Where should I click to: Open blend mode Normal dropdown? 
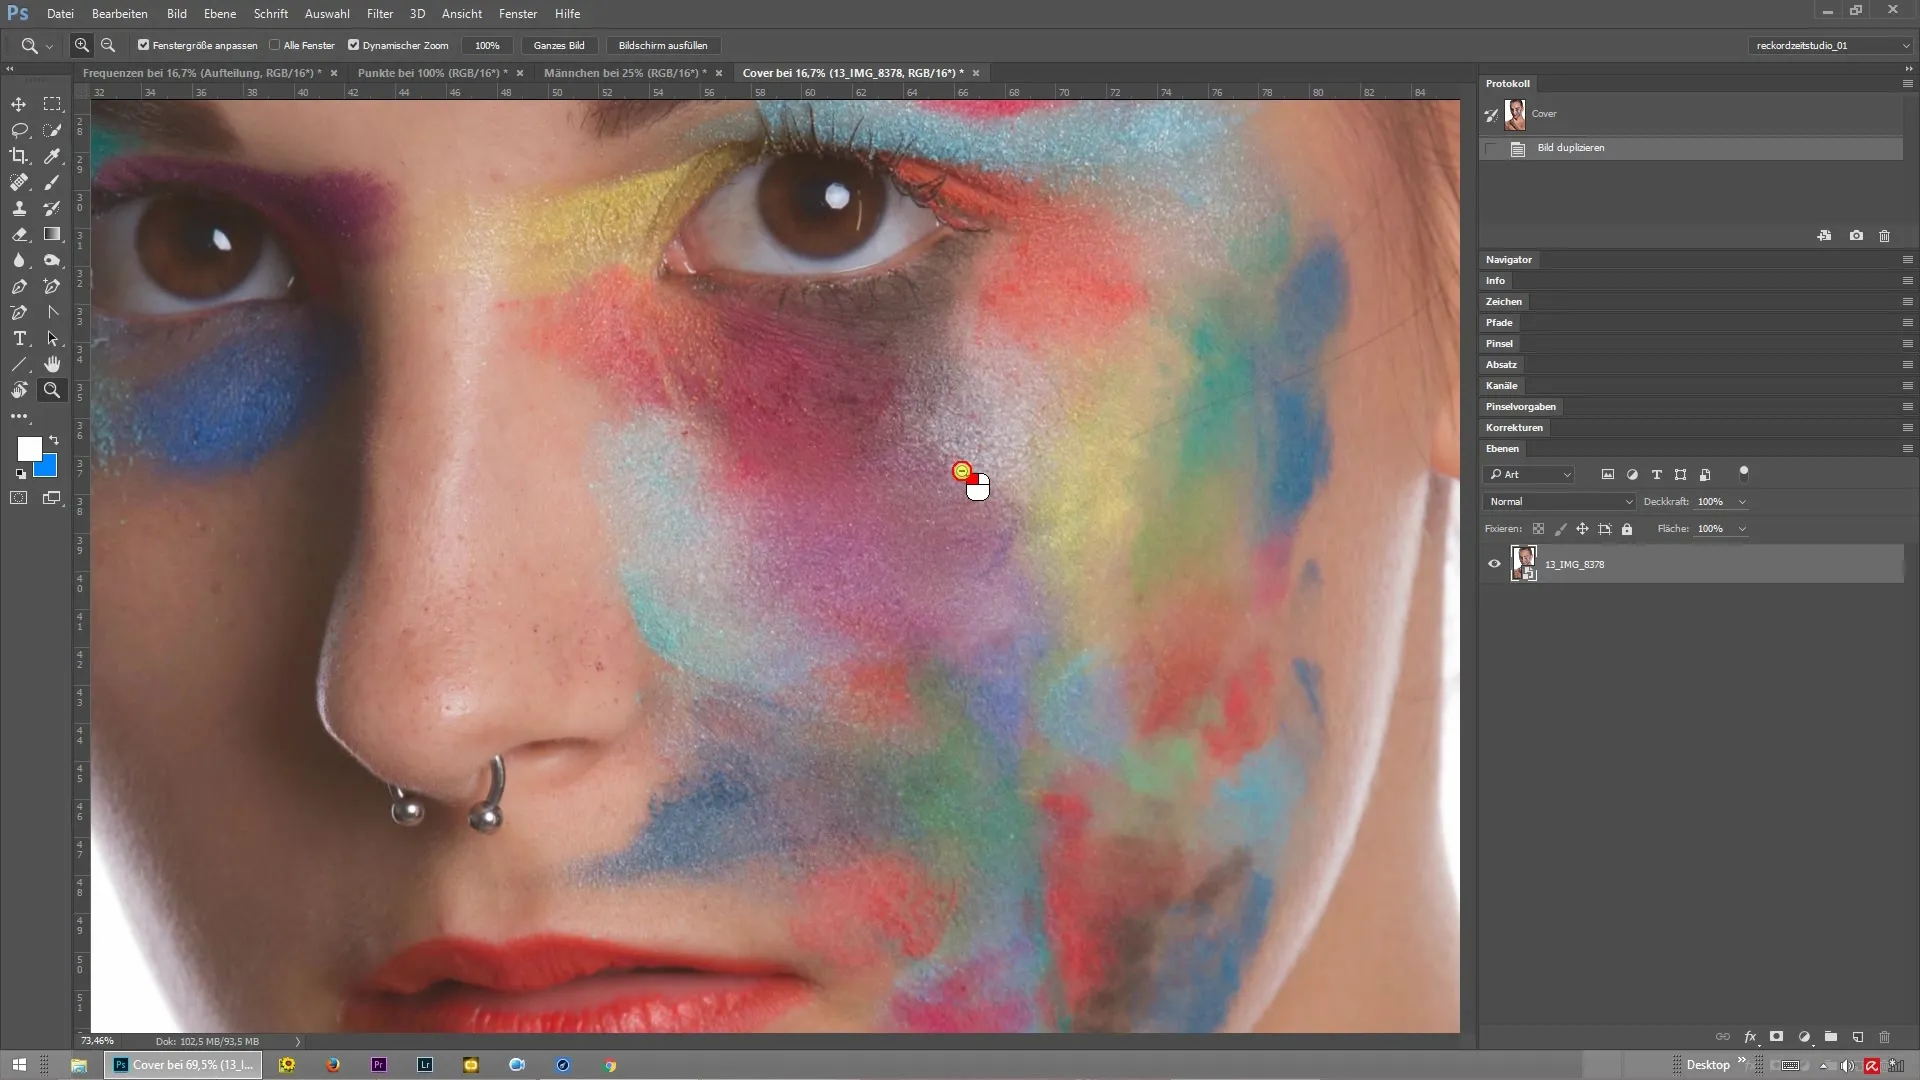point(1559,502)
